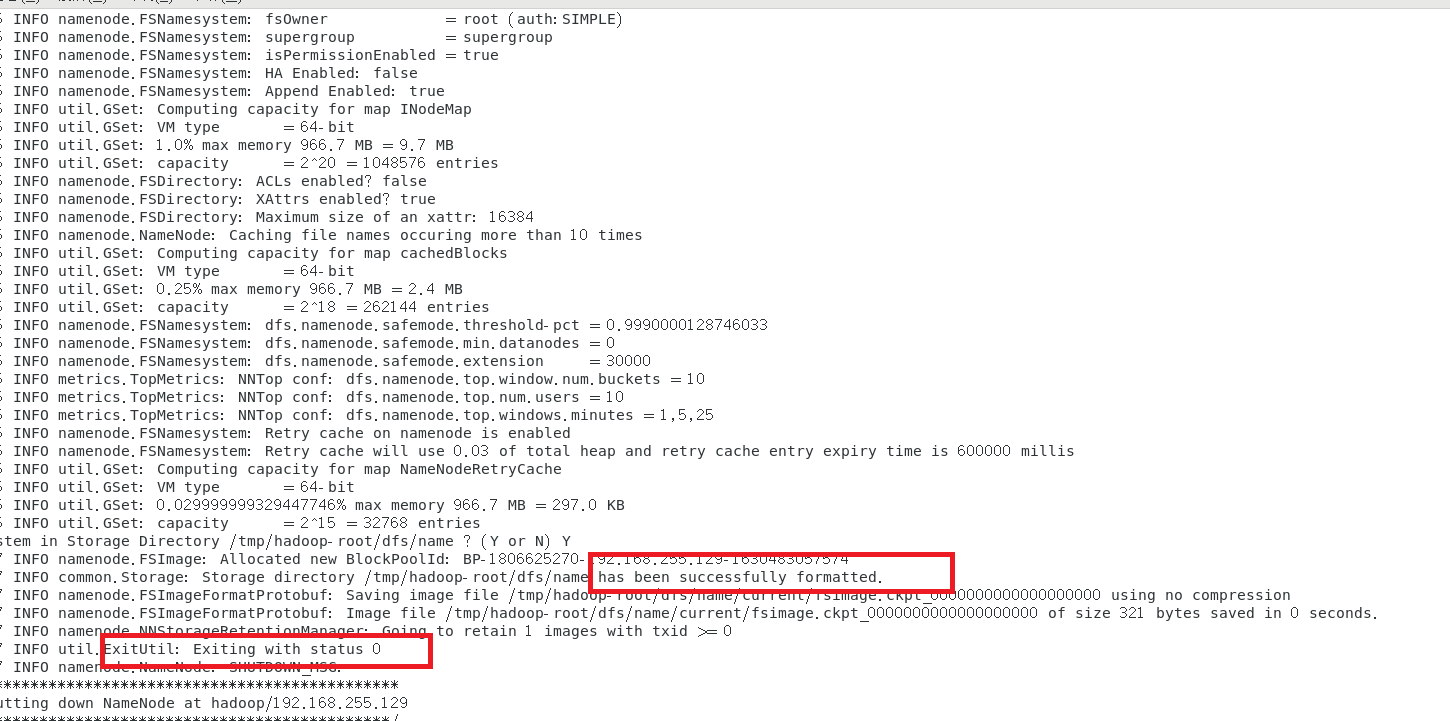Image resolution: width=1450 pixels, height=721 pixels.
Task: Click the '(Y or N) Y' prompt line
Action: (285, 541)
